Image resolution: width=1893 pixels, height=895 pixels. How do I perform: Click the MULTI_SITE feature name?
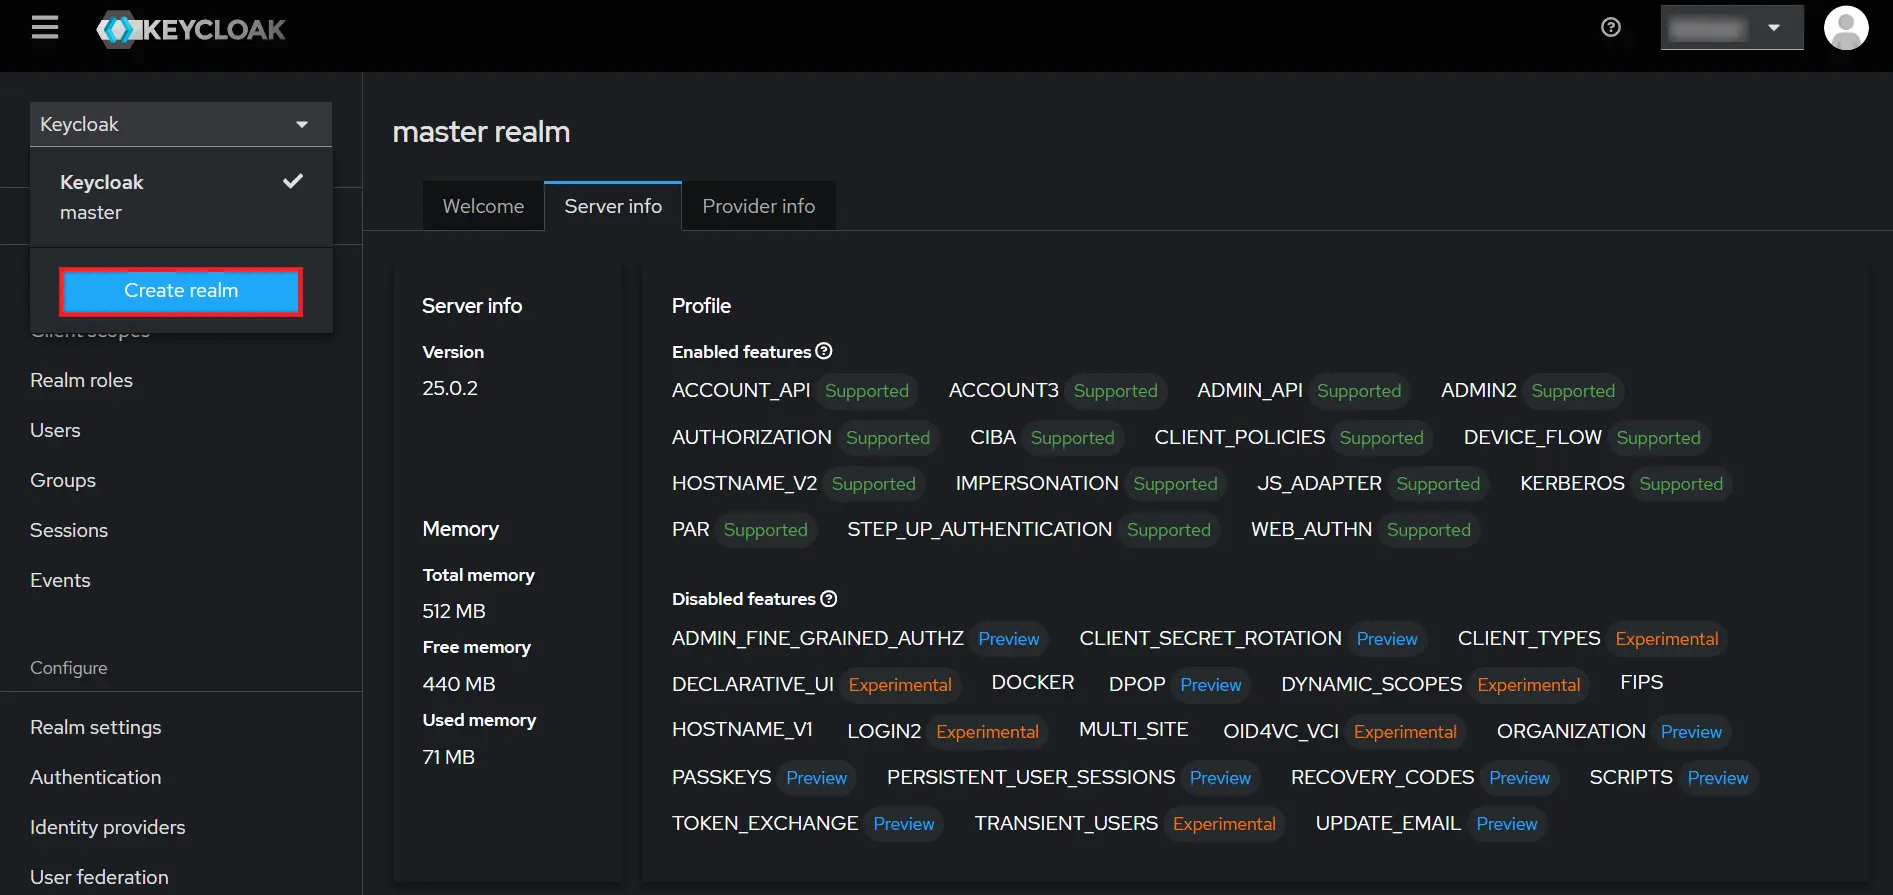(x=1134, y=729)
